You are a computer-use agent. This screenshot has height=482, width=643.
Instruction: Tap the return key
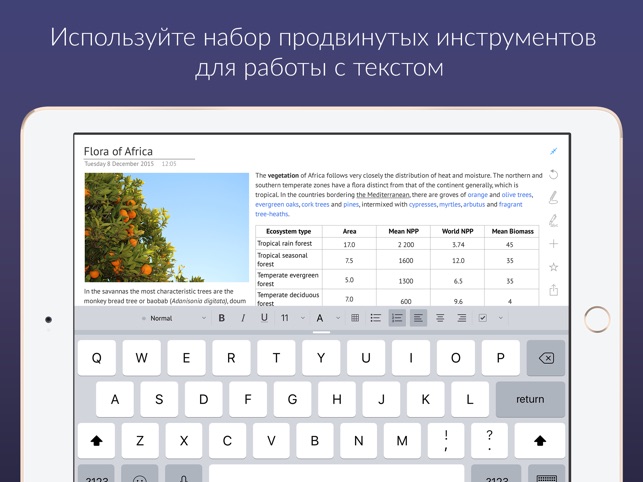530,399
